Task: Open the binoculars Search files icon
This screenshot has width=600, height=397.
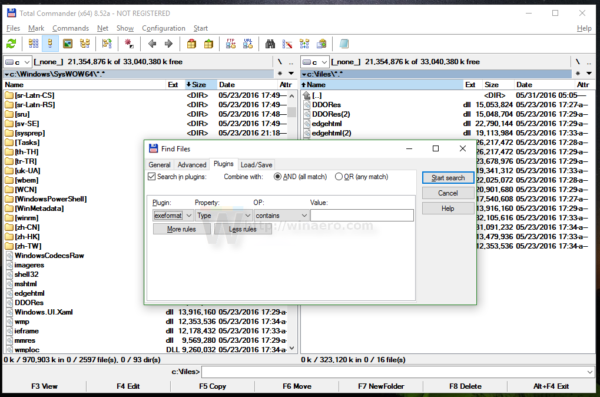Action: [x=270, y=44]
